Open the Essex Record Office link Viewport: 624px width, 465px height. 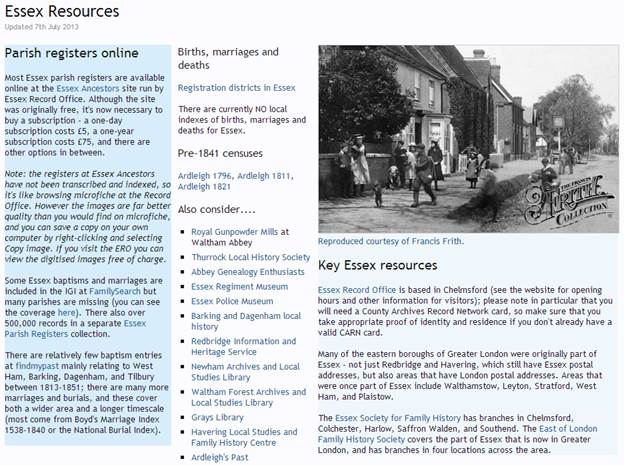click(x=357, y=290)
